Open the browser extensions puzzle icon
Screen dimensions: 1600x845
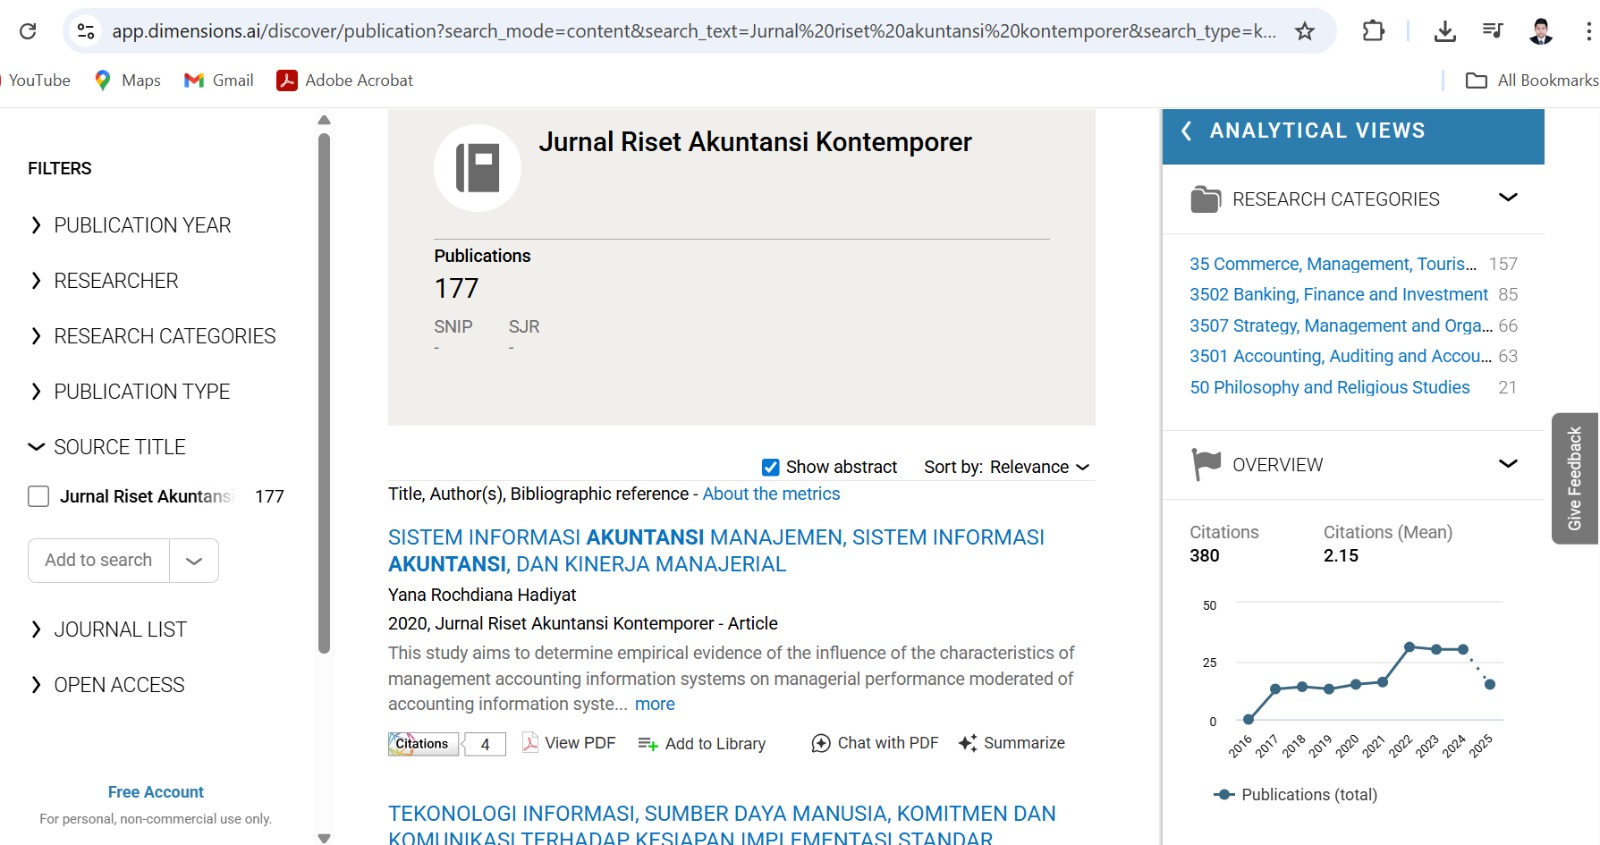pos(1373,31)
